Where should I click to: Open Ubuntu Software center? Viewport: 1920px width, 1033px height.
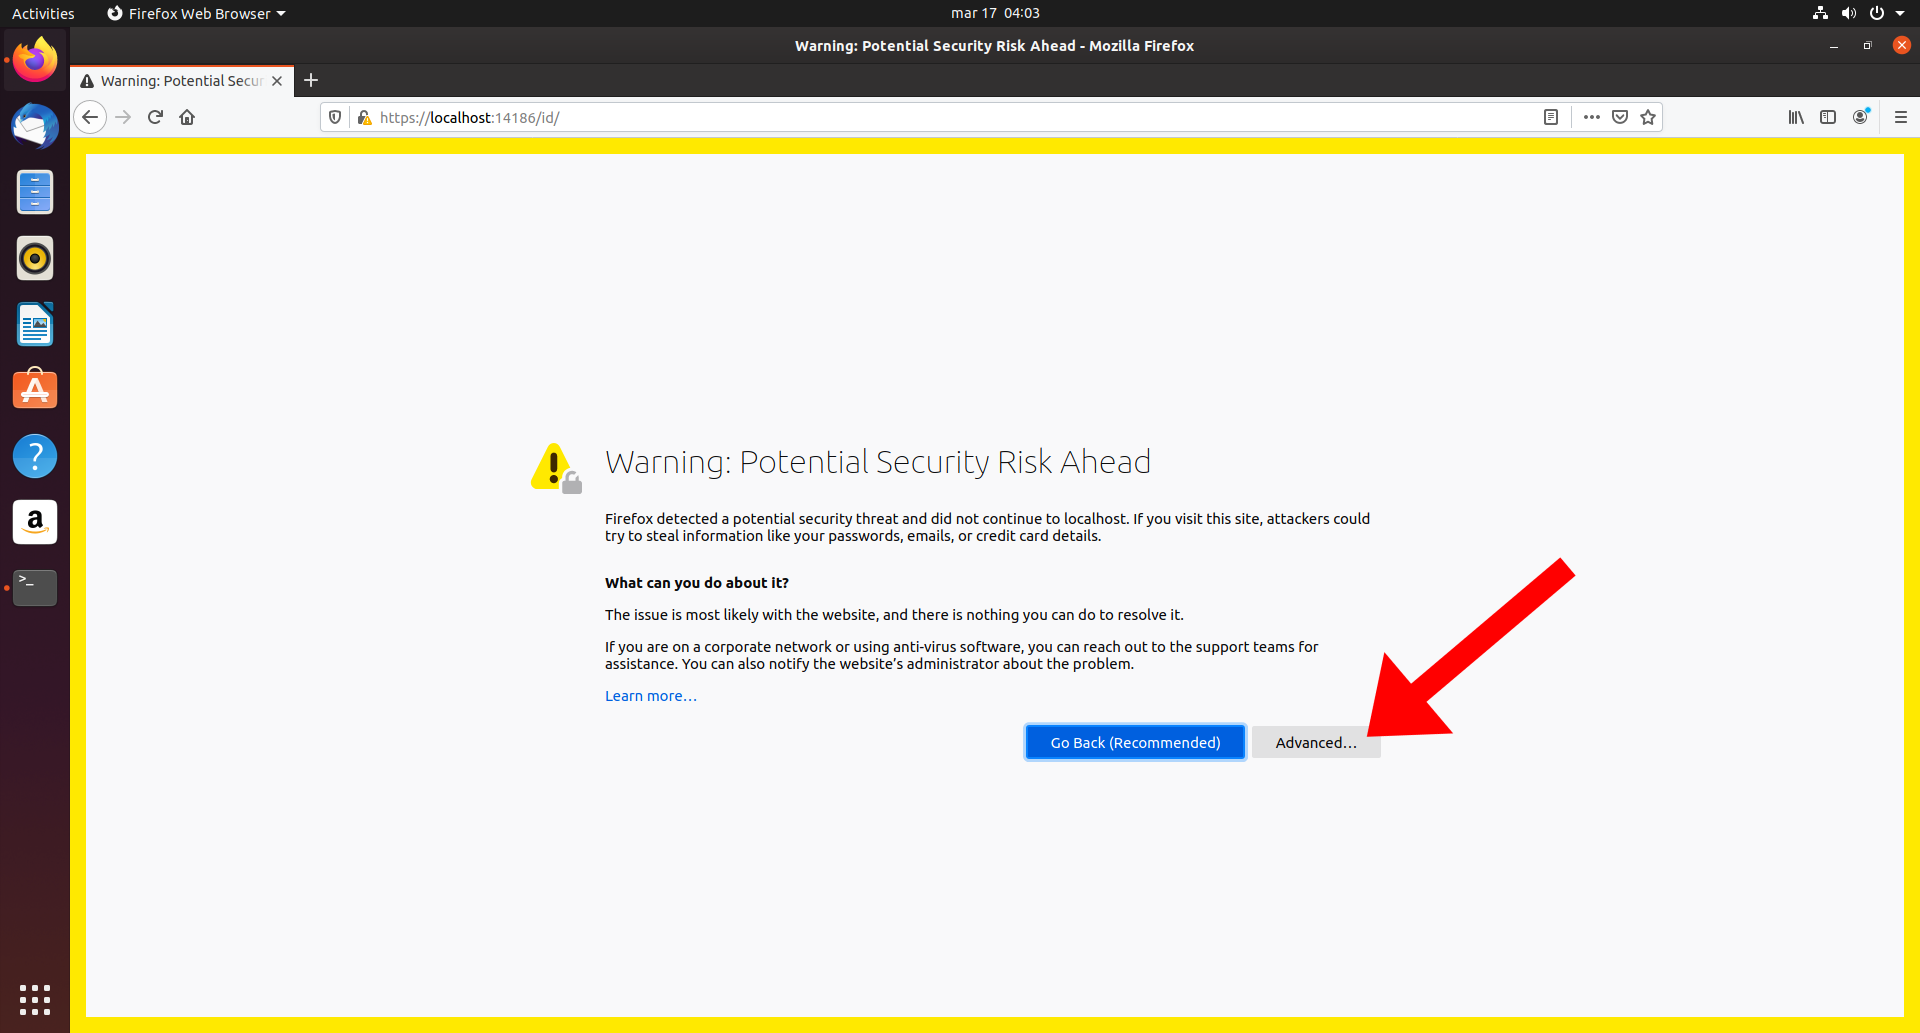click(35, 390)
